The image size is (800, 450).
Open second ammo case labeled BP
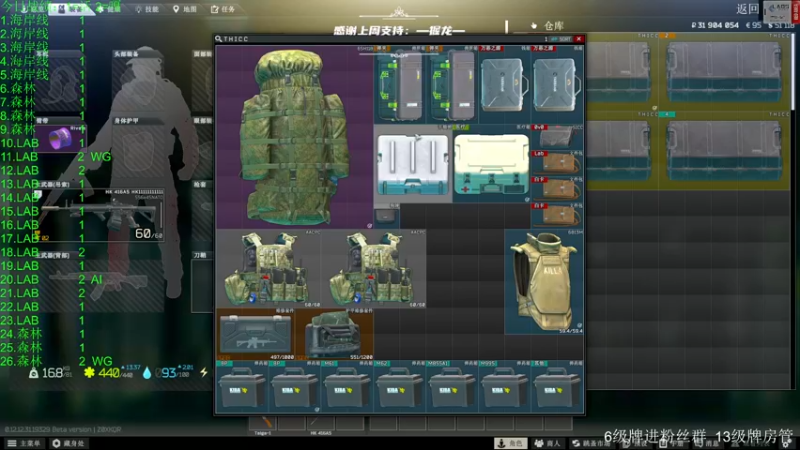point(295,387)
